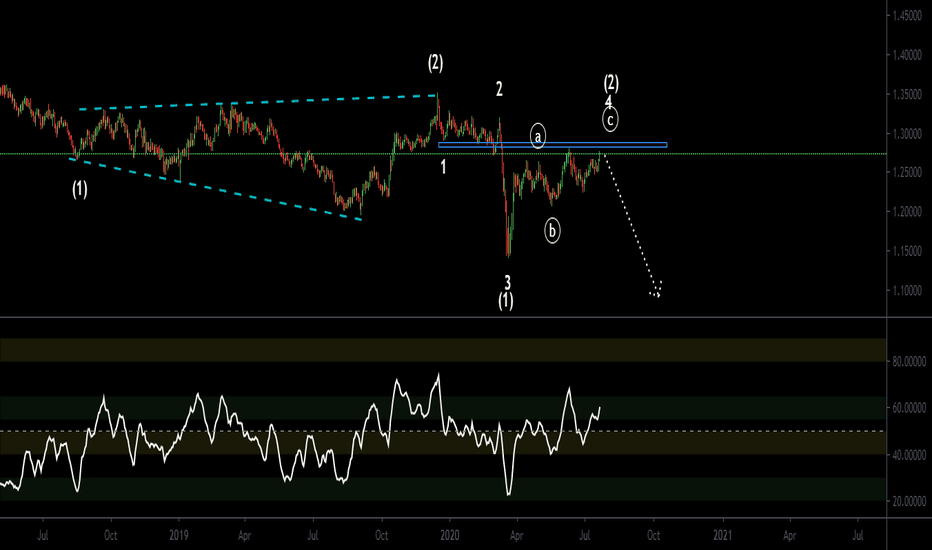Click the 1.10000 price axis label
This screenshot has width=932, height=550.
[909, 291]
